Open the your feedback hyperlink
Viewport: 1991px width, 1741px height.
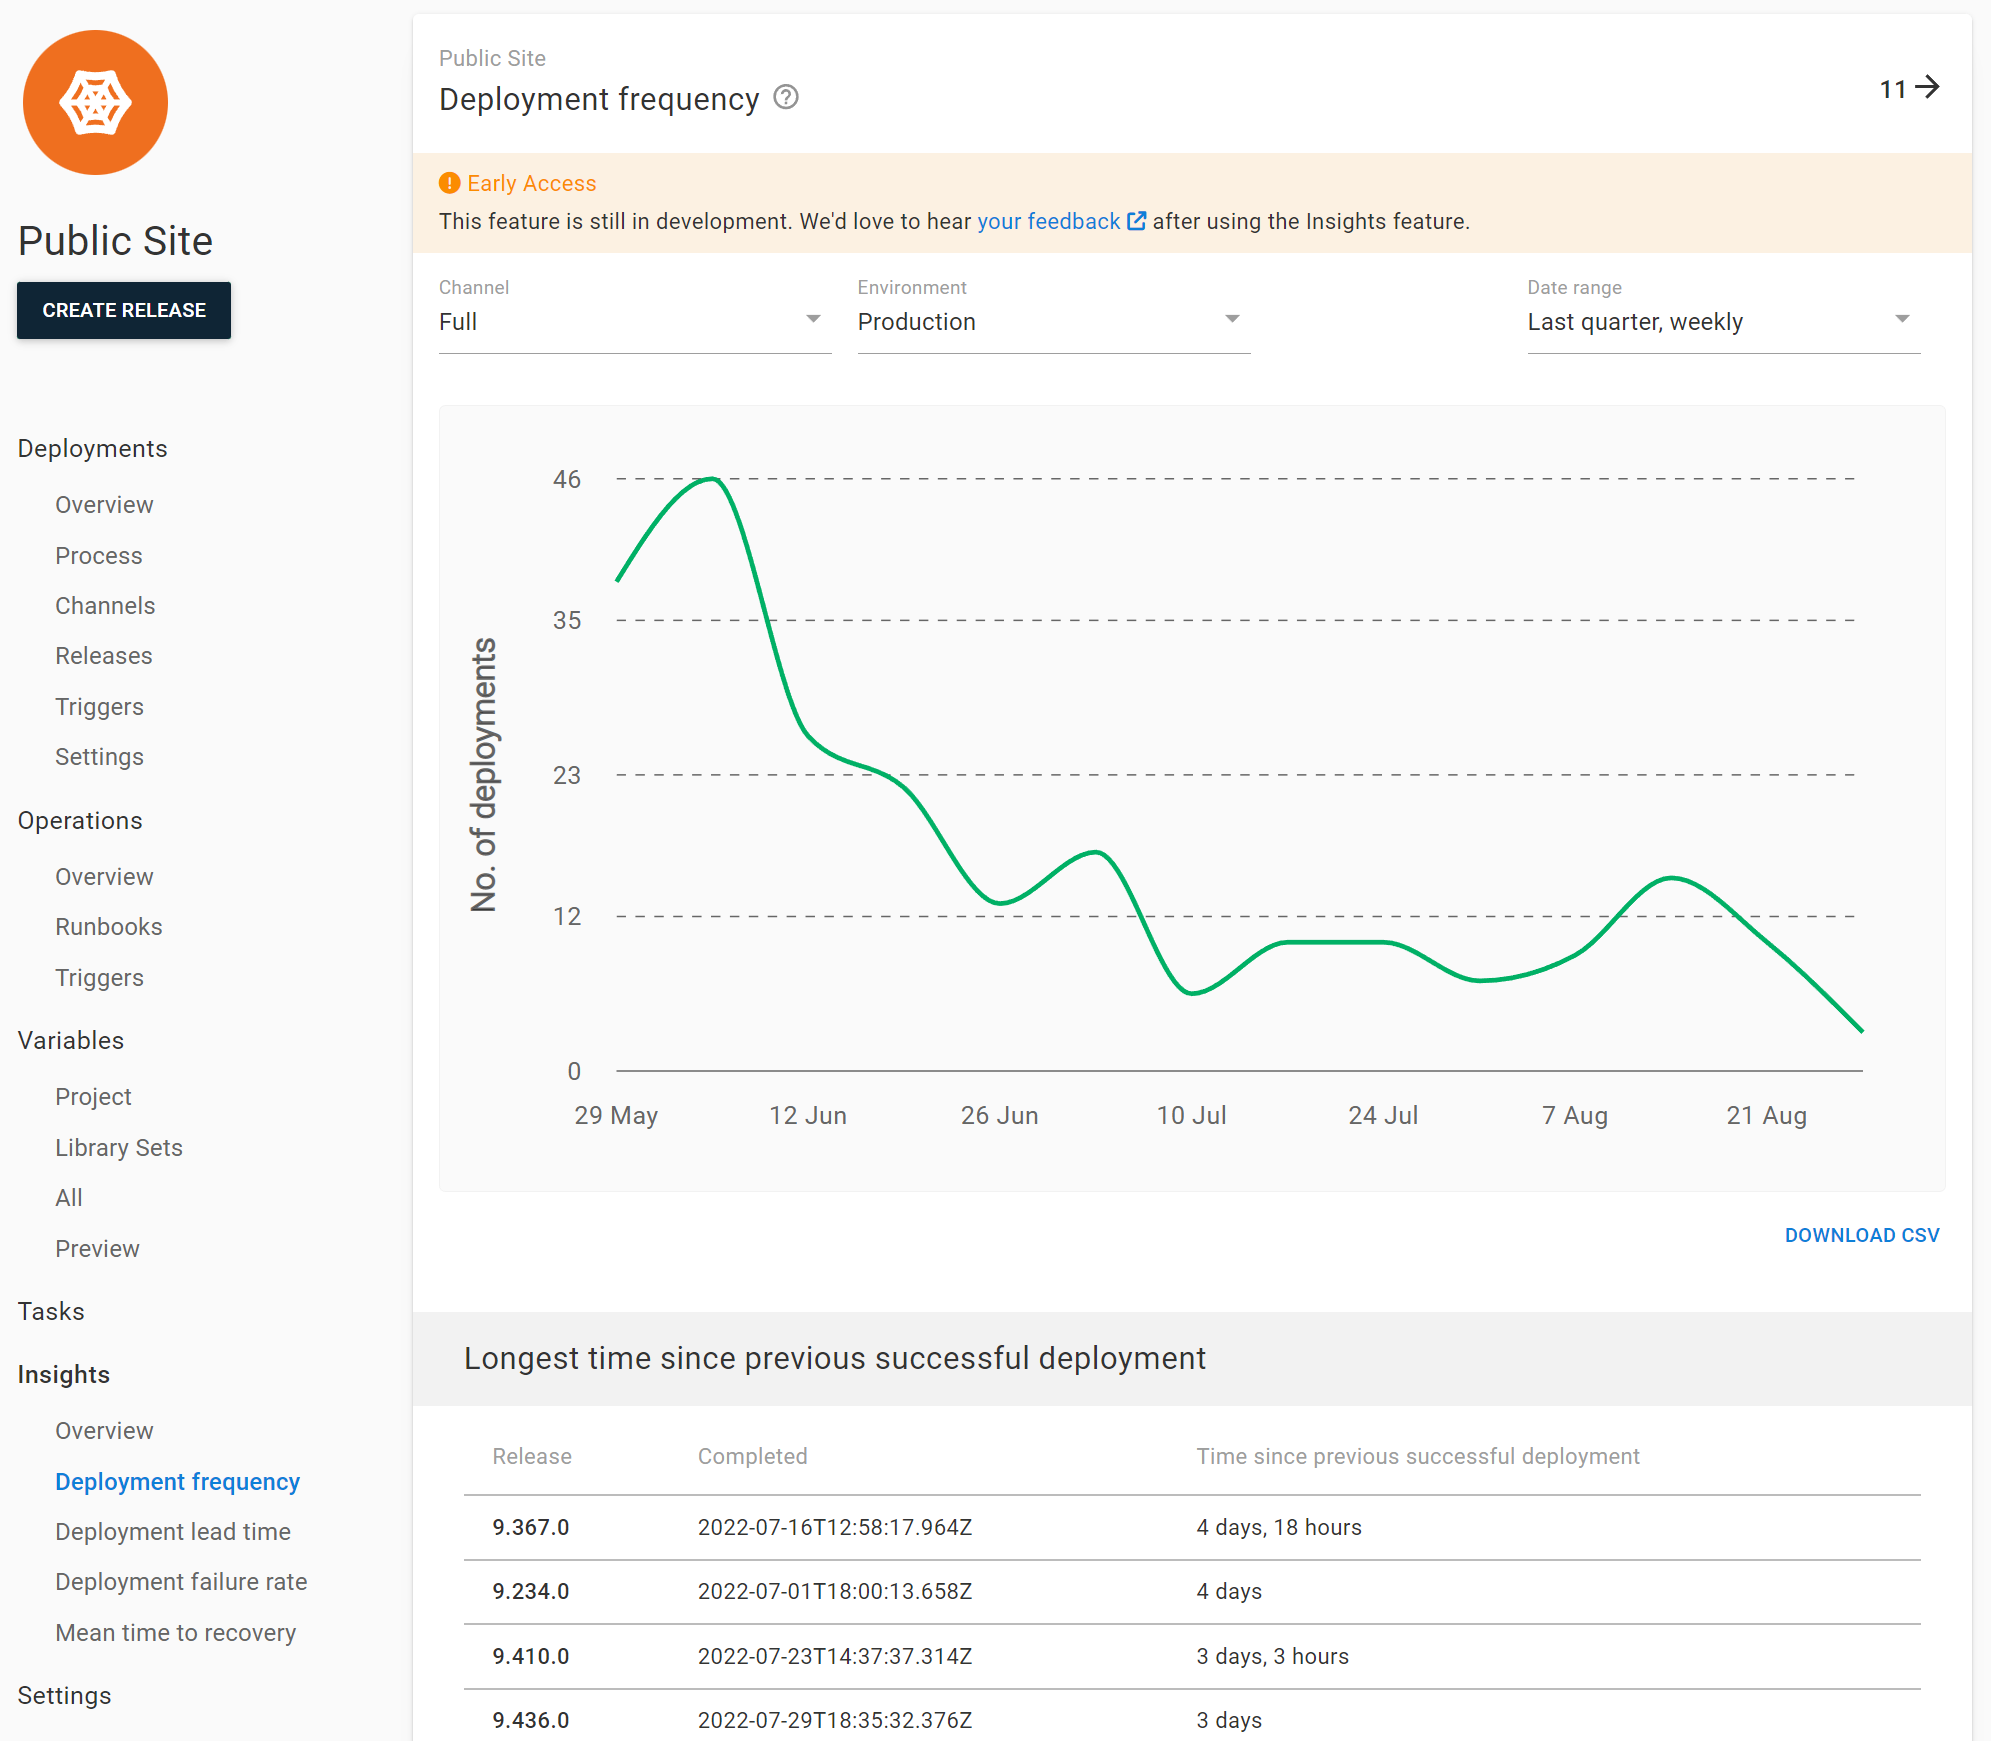pyautogui.click(x=1048, y=221)
